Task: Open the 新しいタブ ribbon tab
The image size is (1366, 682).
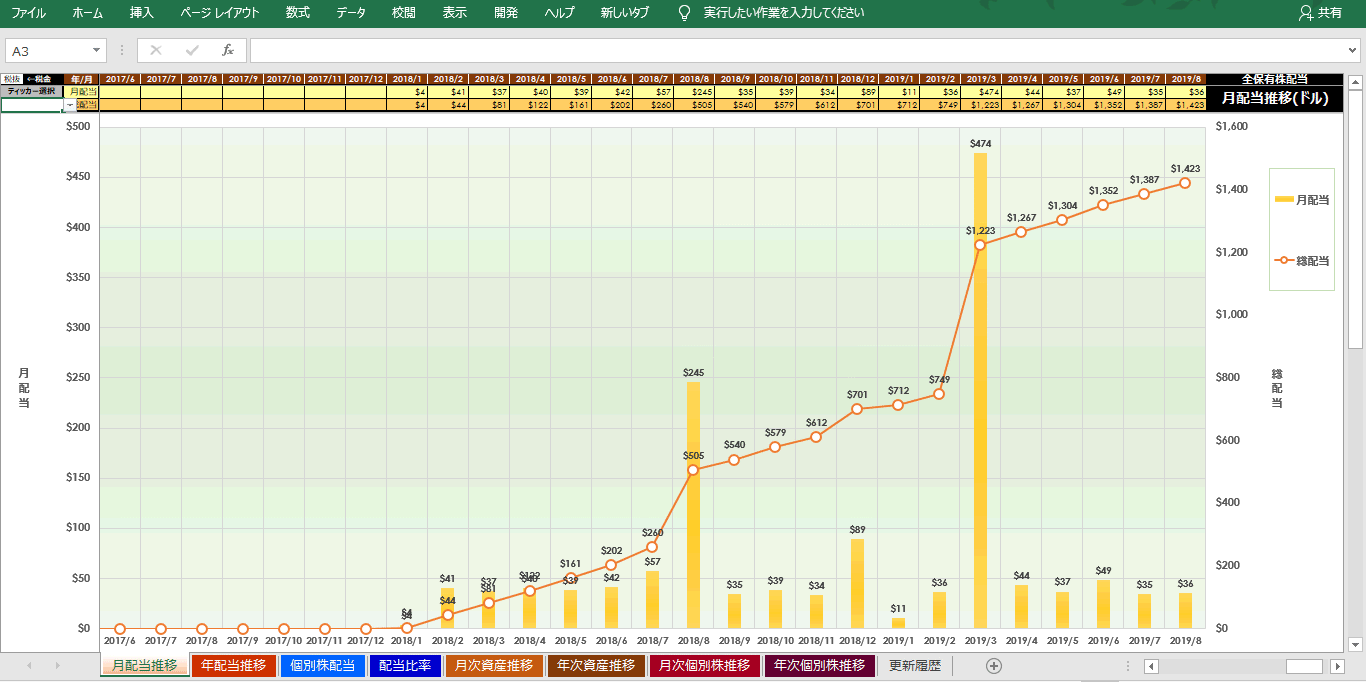Action: pyautogui.click(x=625, y=13)
